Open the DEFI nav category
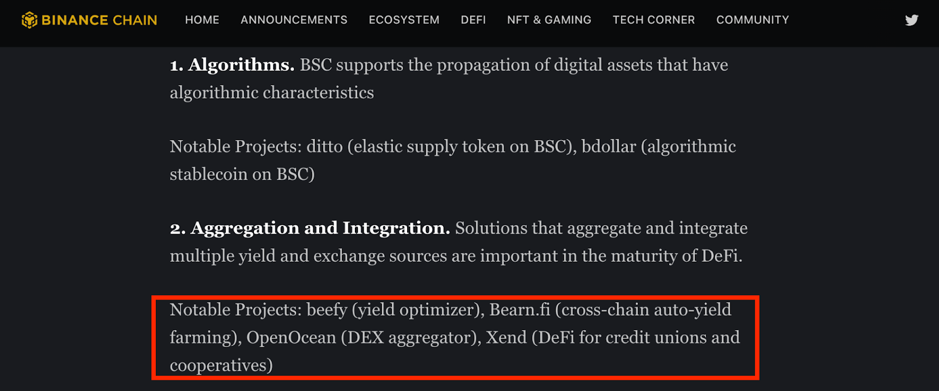 [x=473, y=20]
